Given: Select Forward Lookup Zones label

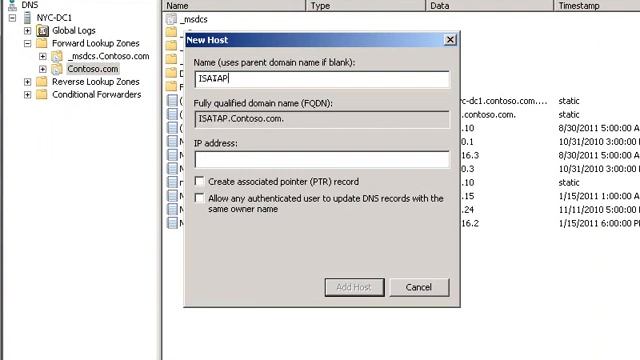Looking at the screenshot, I should click(x=96, y=43).
